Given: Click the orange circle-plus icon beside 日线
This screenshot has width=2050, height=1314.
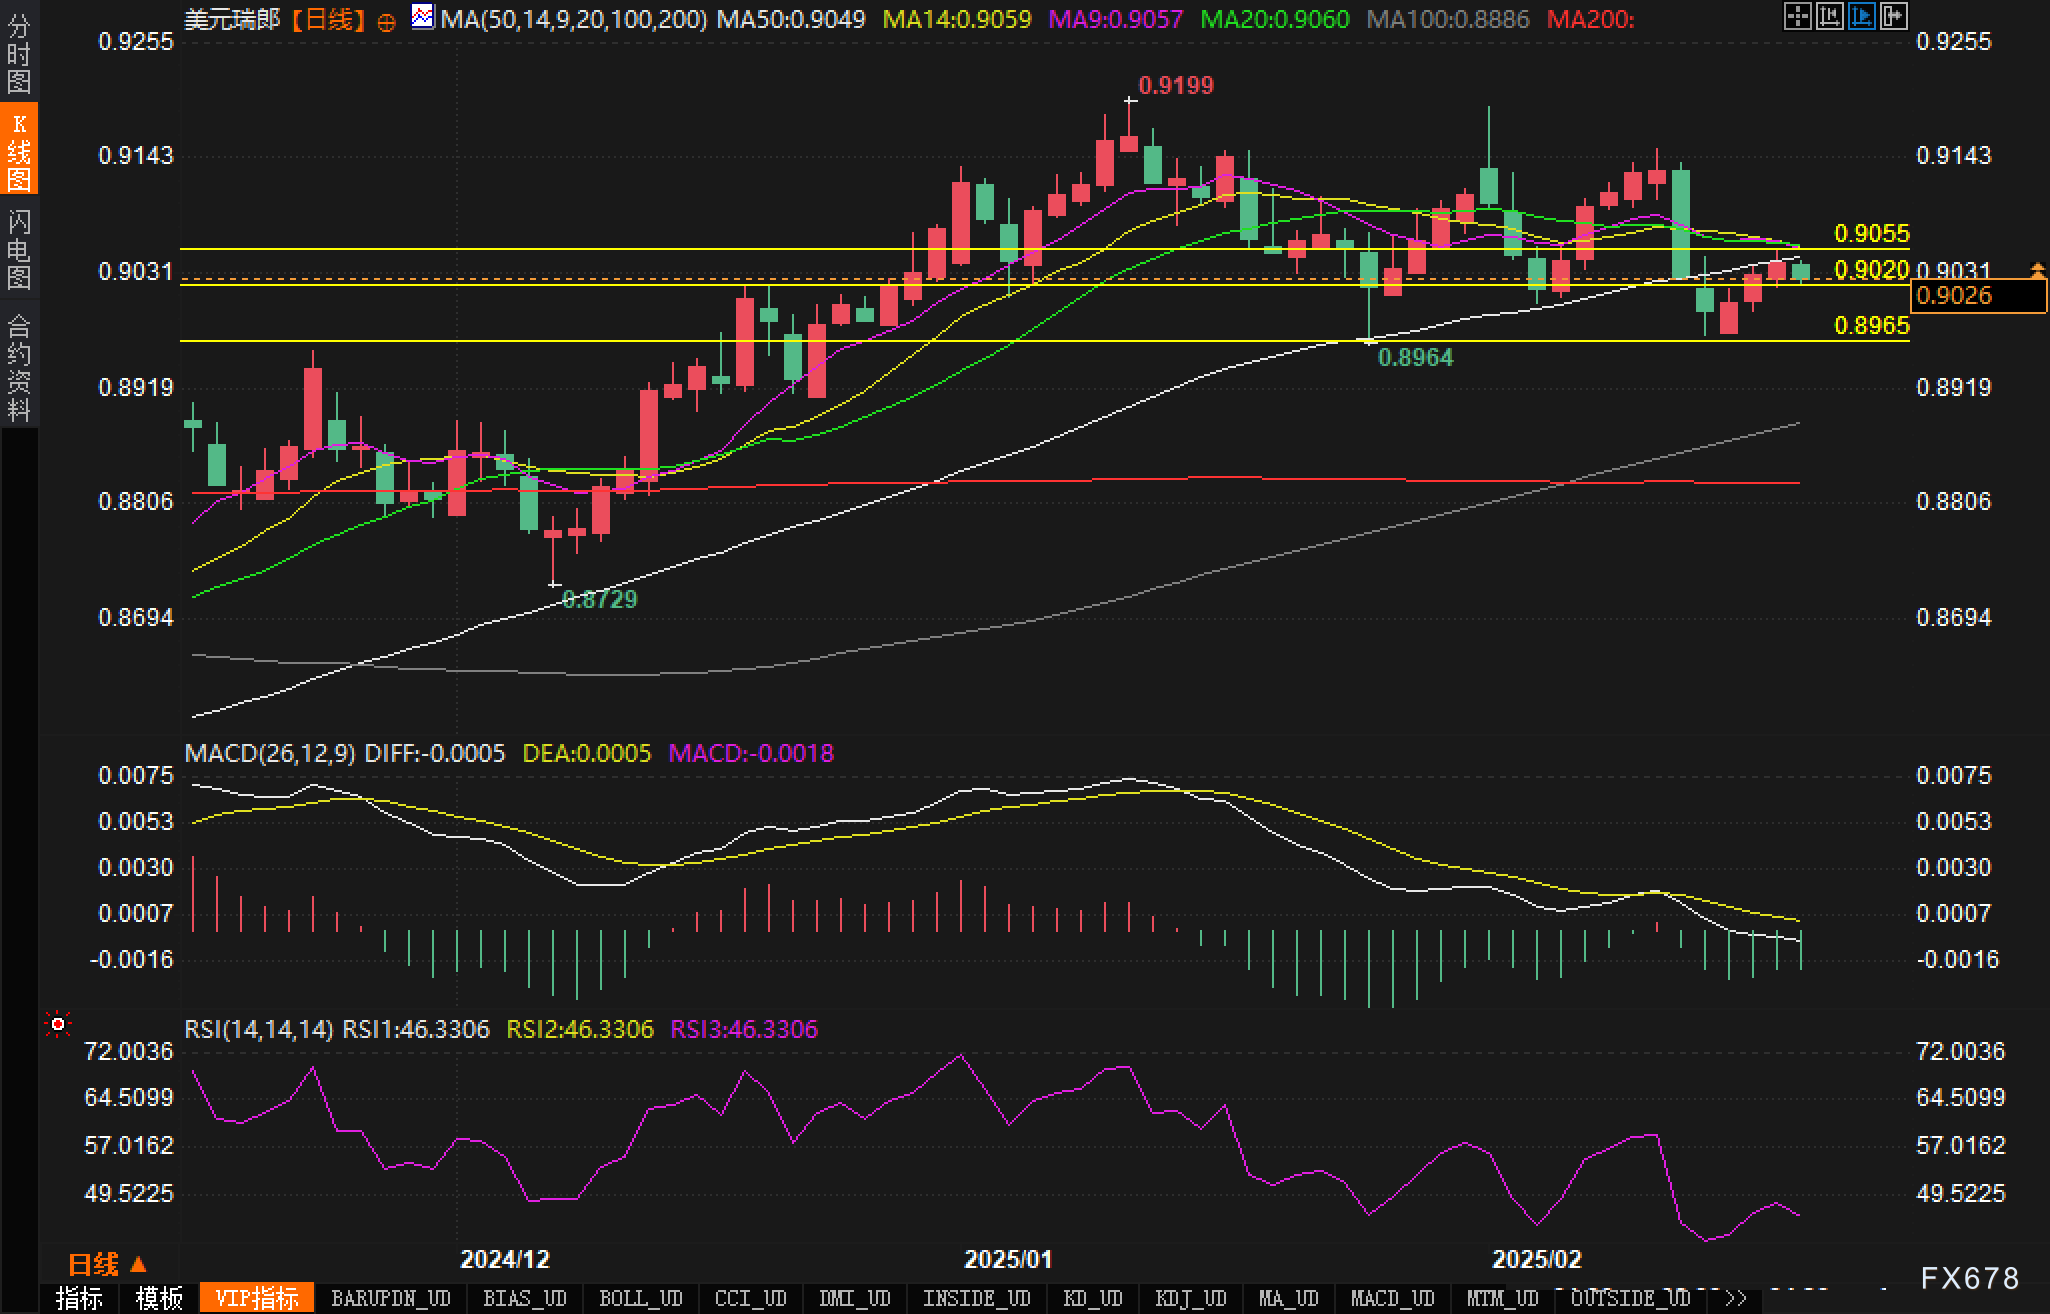Looking at the screenshot, I should coord(386,21).
